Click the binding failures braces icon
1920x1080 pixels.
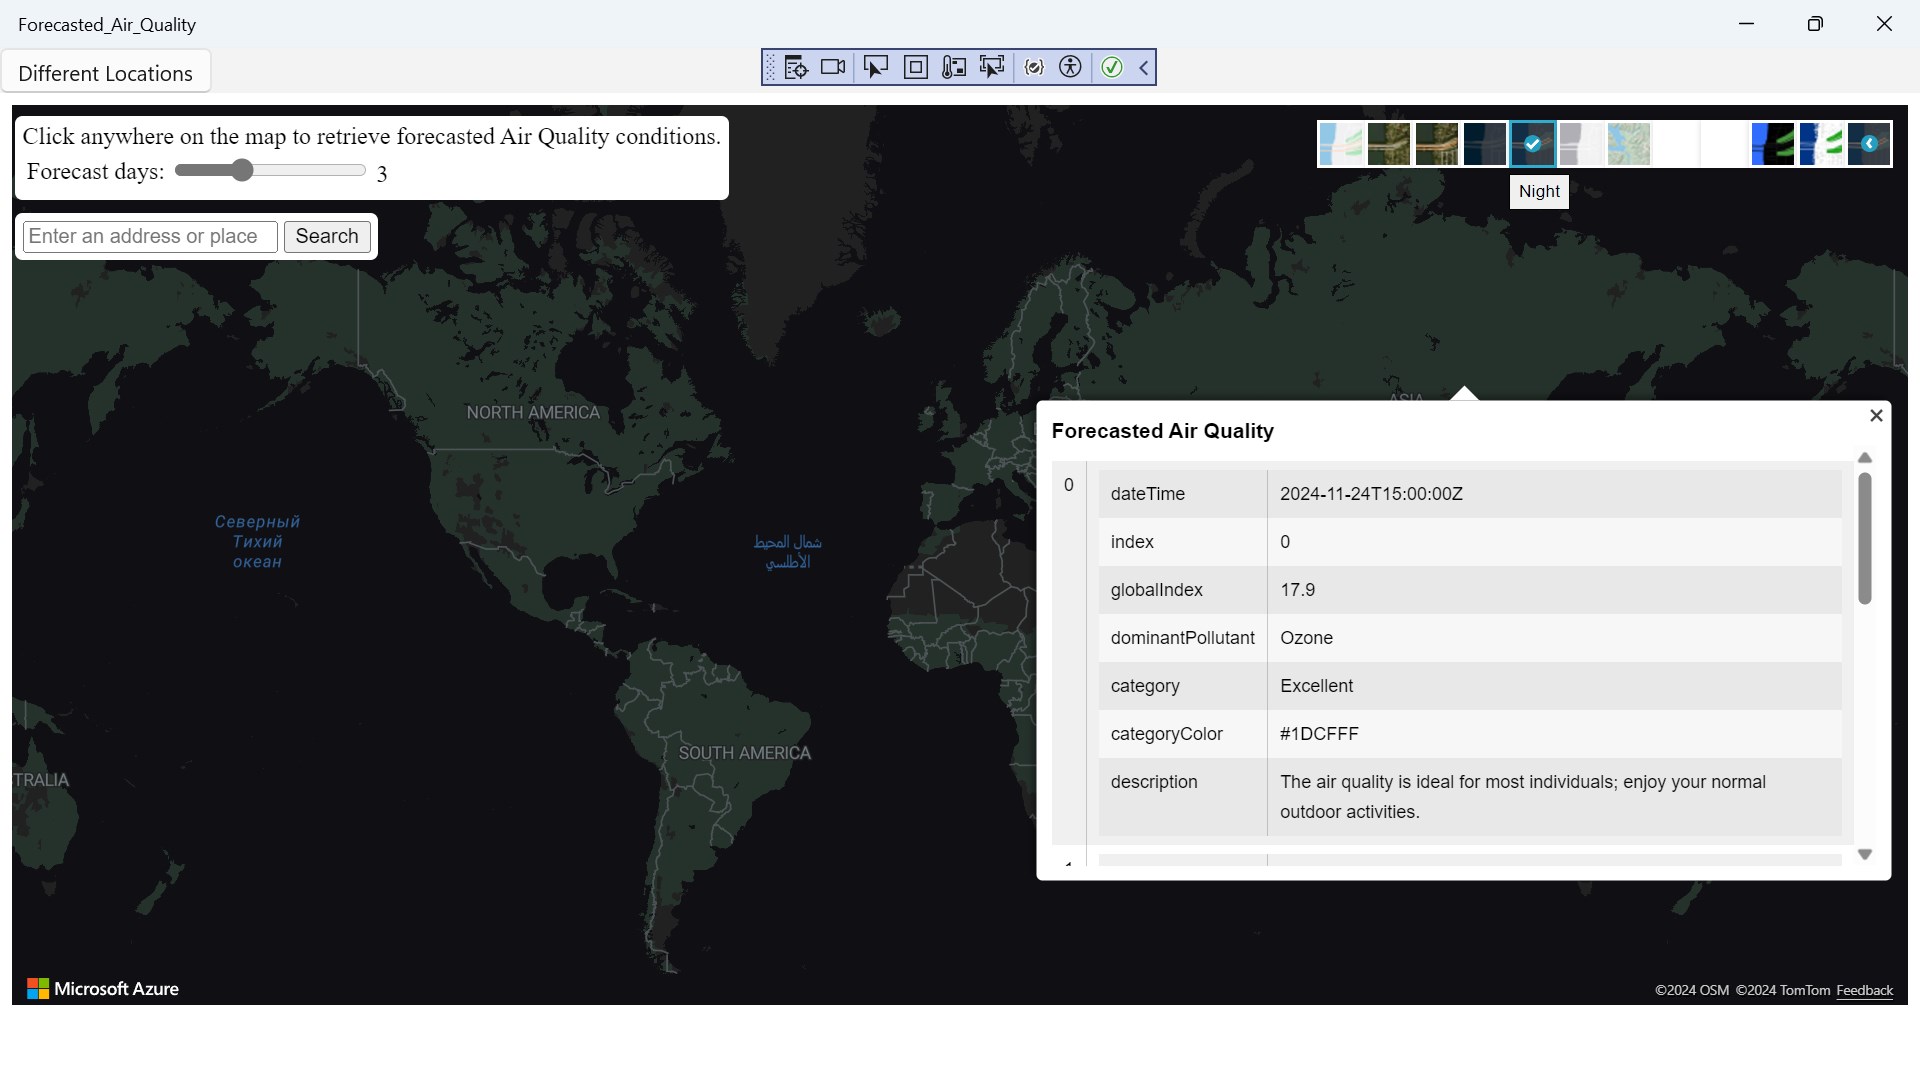click(x=1035, y=67)
